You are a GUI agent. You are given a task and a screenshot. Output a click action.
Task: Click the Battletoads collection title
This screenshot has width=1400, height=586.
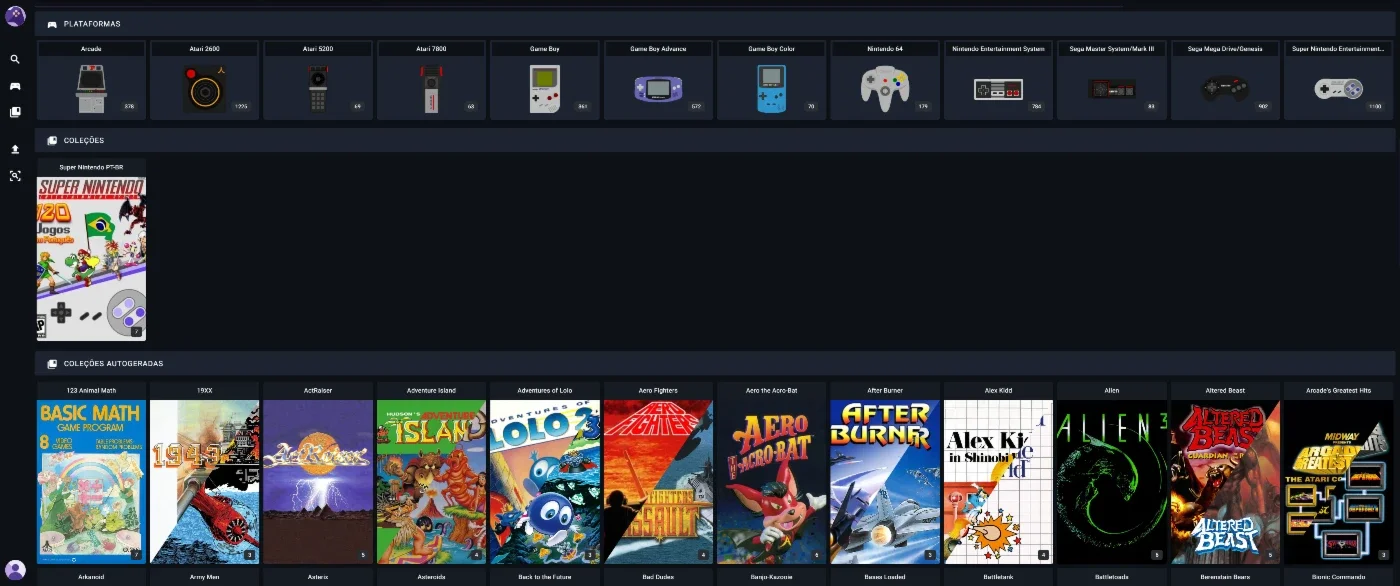(x=1112, y=577)
